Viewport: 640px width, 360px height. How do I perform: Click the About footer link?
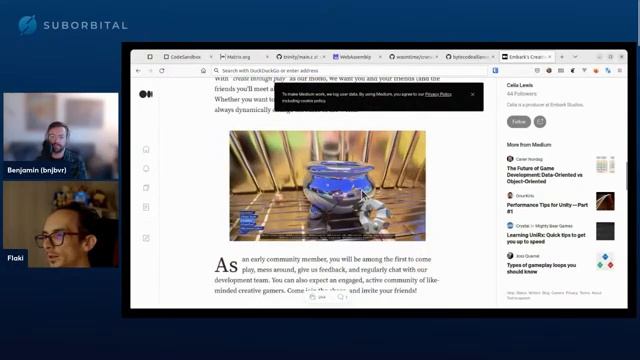coord(596,293)
